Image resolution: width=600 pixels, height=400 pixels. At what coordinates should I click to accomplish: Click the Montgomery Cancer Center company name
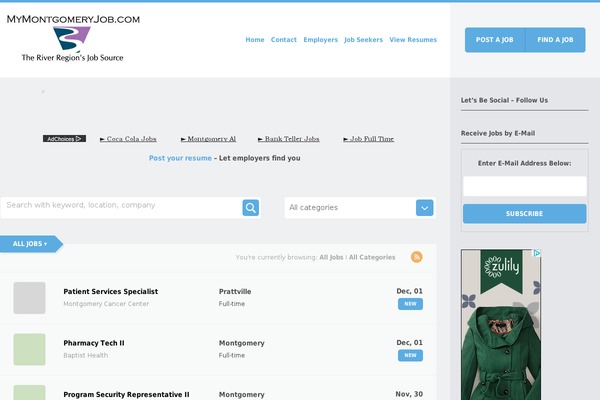pyautogui.click(x=106, y=304)
